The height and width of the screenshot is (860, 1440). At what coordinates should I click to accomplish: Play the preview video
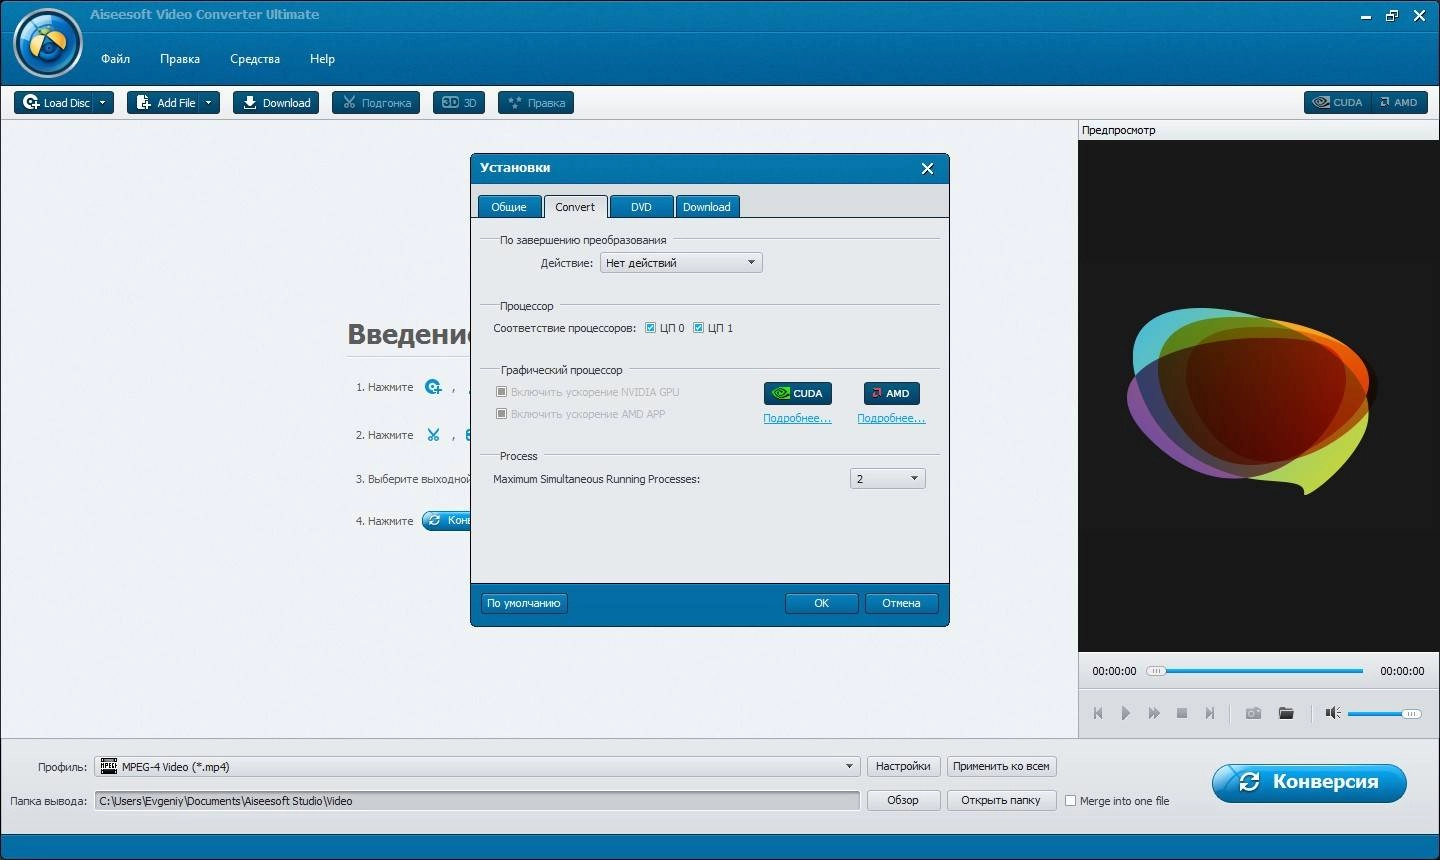click(1126, 713)
